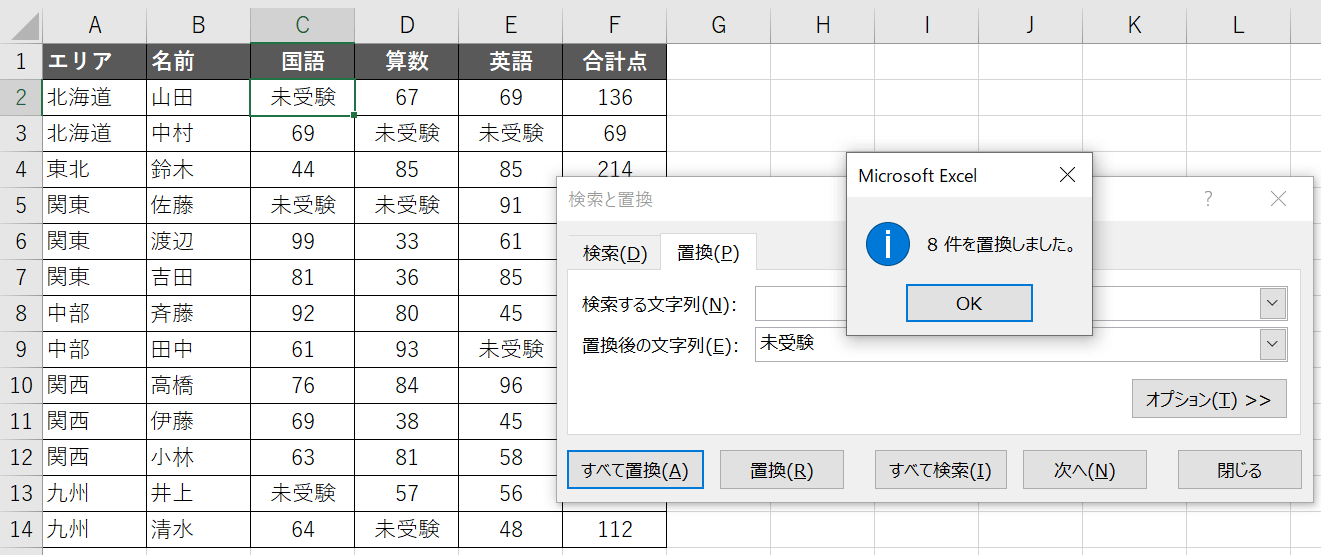Click the blue information icon in message box

[x=888, y=244]
